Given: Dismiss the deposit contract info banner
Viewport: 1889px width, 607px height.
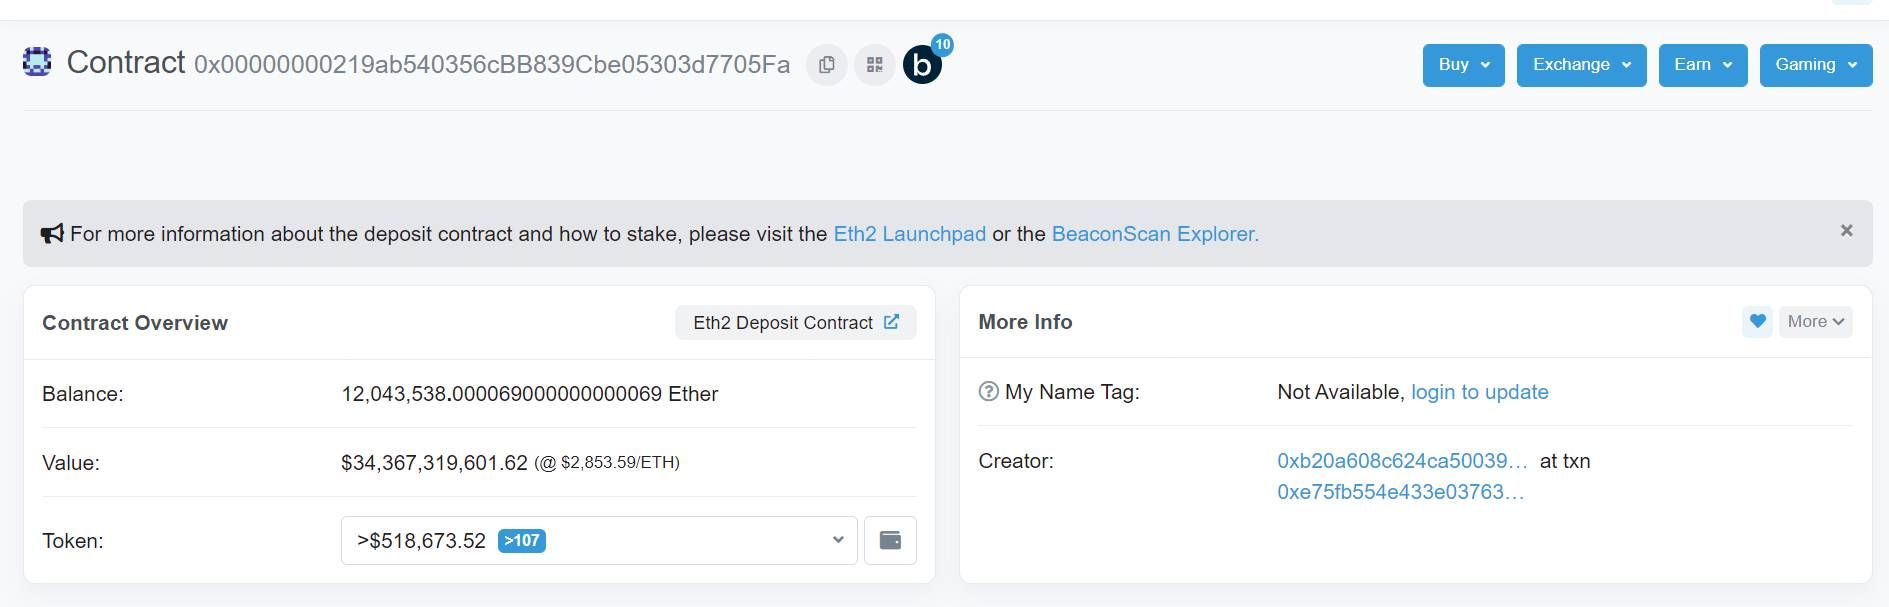Looking at the screenshot, I should [1846, 231].
